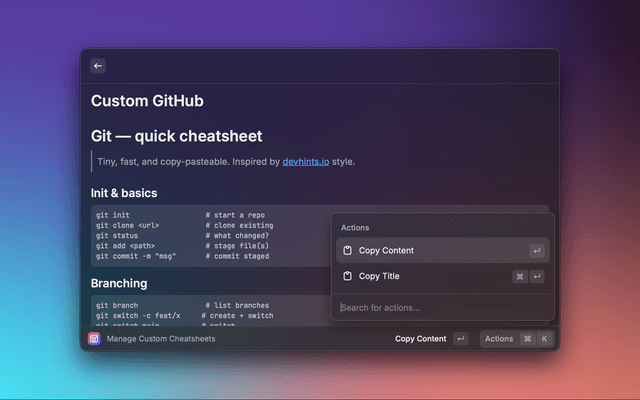Click the Command key badge beside Actions button
The image size is (640, 400).
tap(527, 339)
